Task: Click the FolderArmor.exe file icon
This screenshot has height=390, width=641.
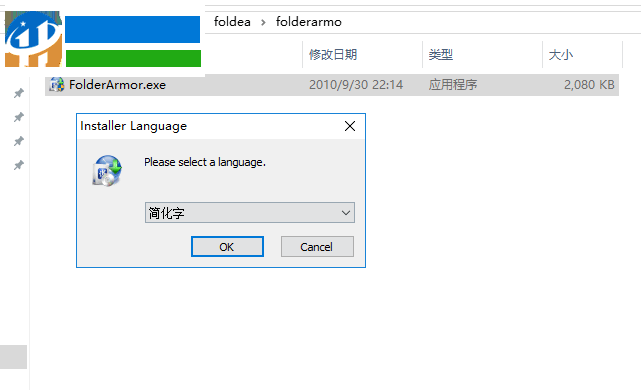Action: [x=57, y=85]
